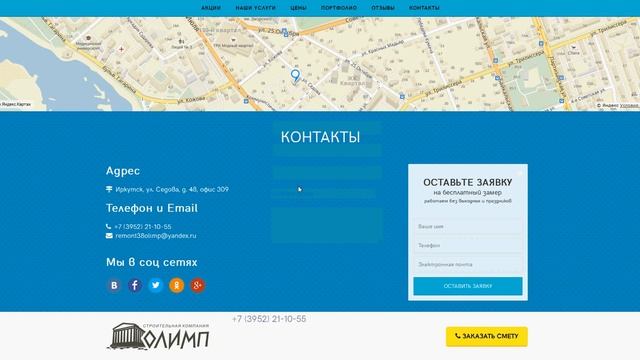Screen dimensions: 640x360
Task: Select КОНТАКТЫ in top navigation
Action: (x=424, y=8)
